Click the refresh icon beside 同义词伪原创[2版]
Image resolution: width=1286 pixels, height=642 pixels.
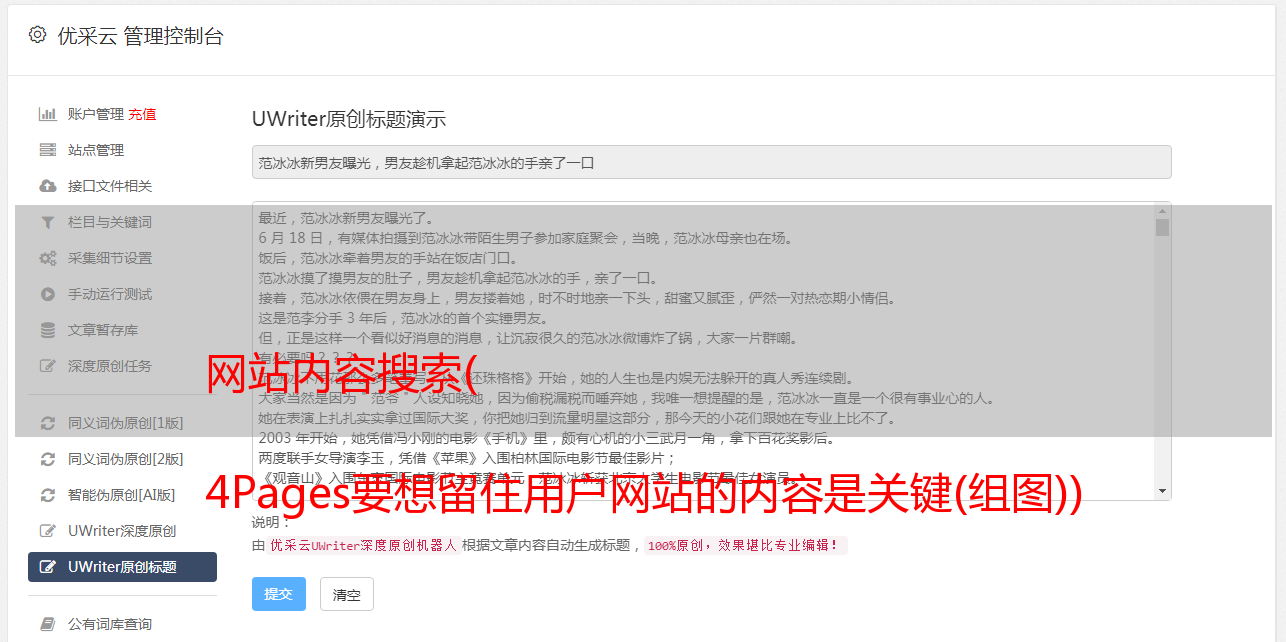point(47,459)
